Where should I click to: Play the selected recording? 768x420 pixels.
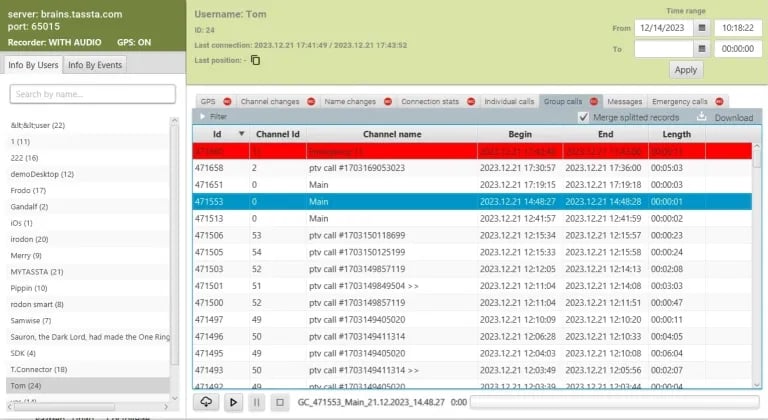(x=233, y=402)
